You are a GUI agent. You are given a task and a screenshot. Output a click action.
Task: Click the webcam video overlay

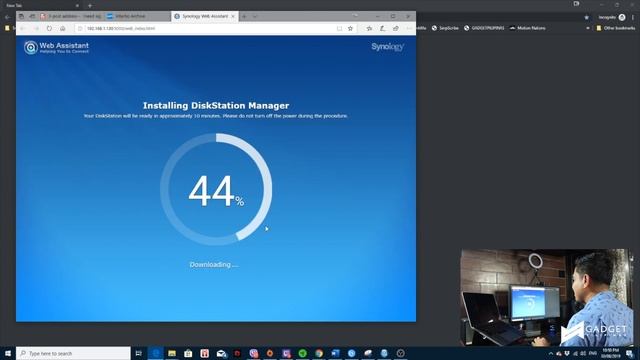coord(548,298)
